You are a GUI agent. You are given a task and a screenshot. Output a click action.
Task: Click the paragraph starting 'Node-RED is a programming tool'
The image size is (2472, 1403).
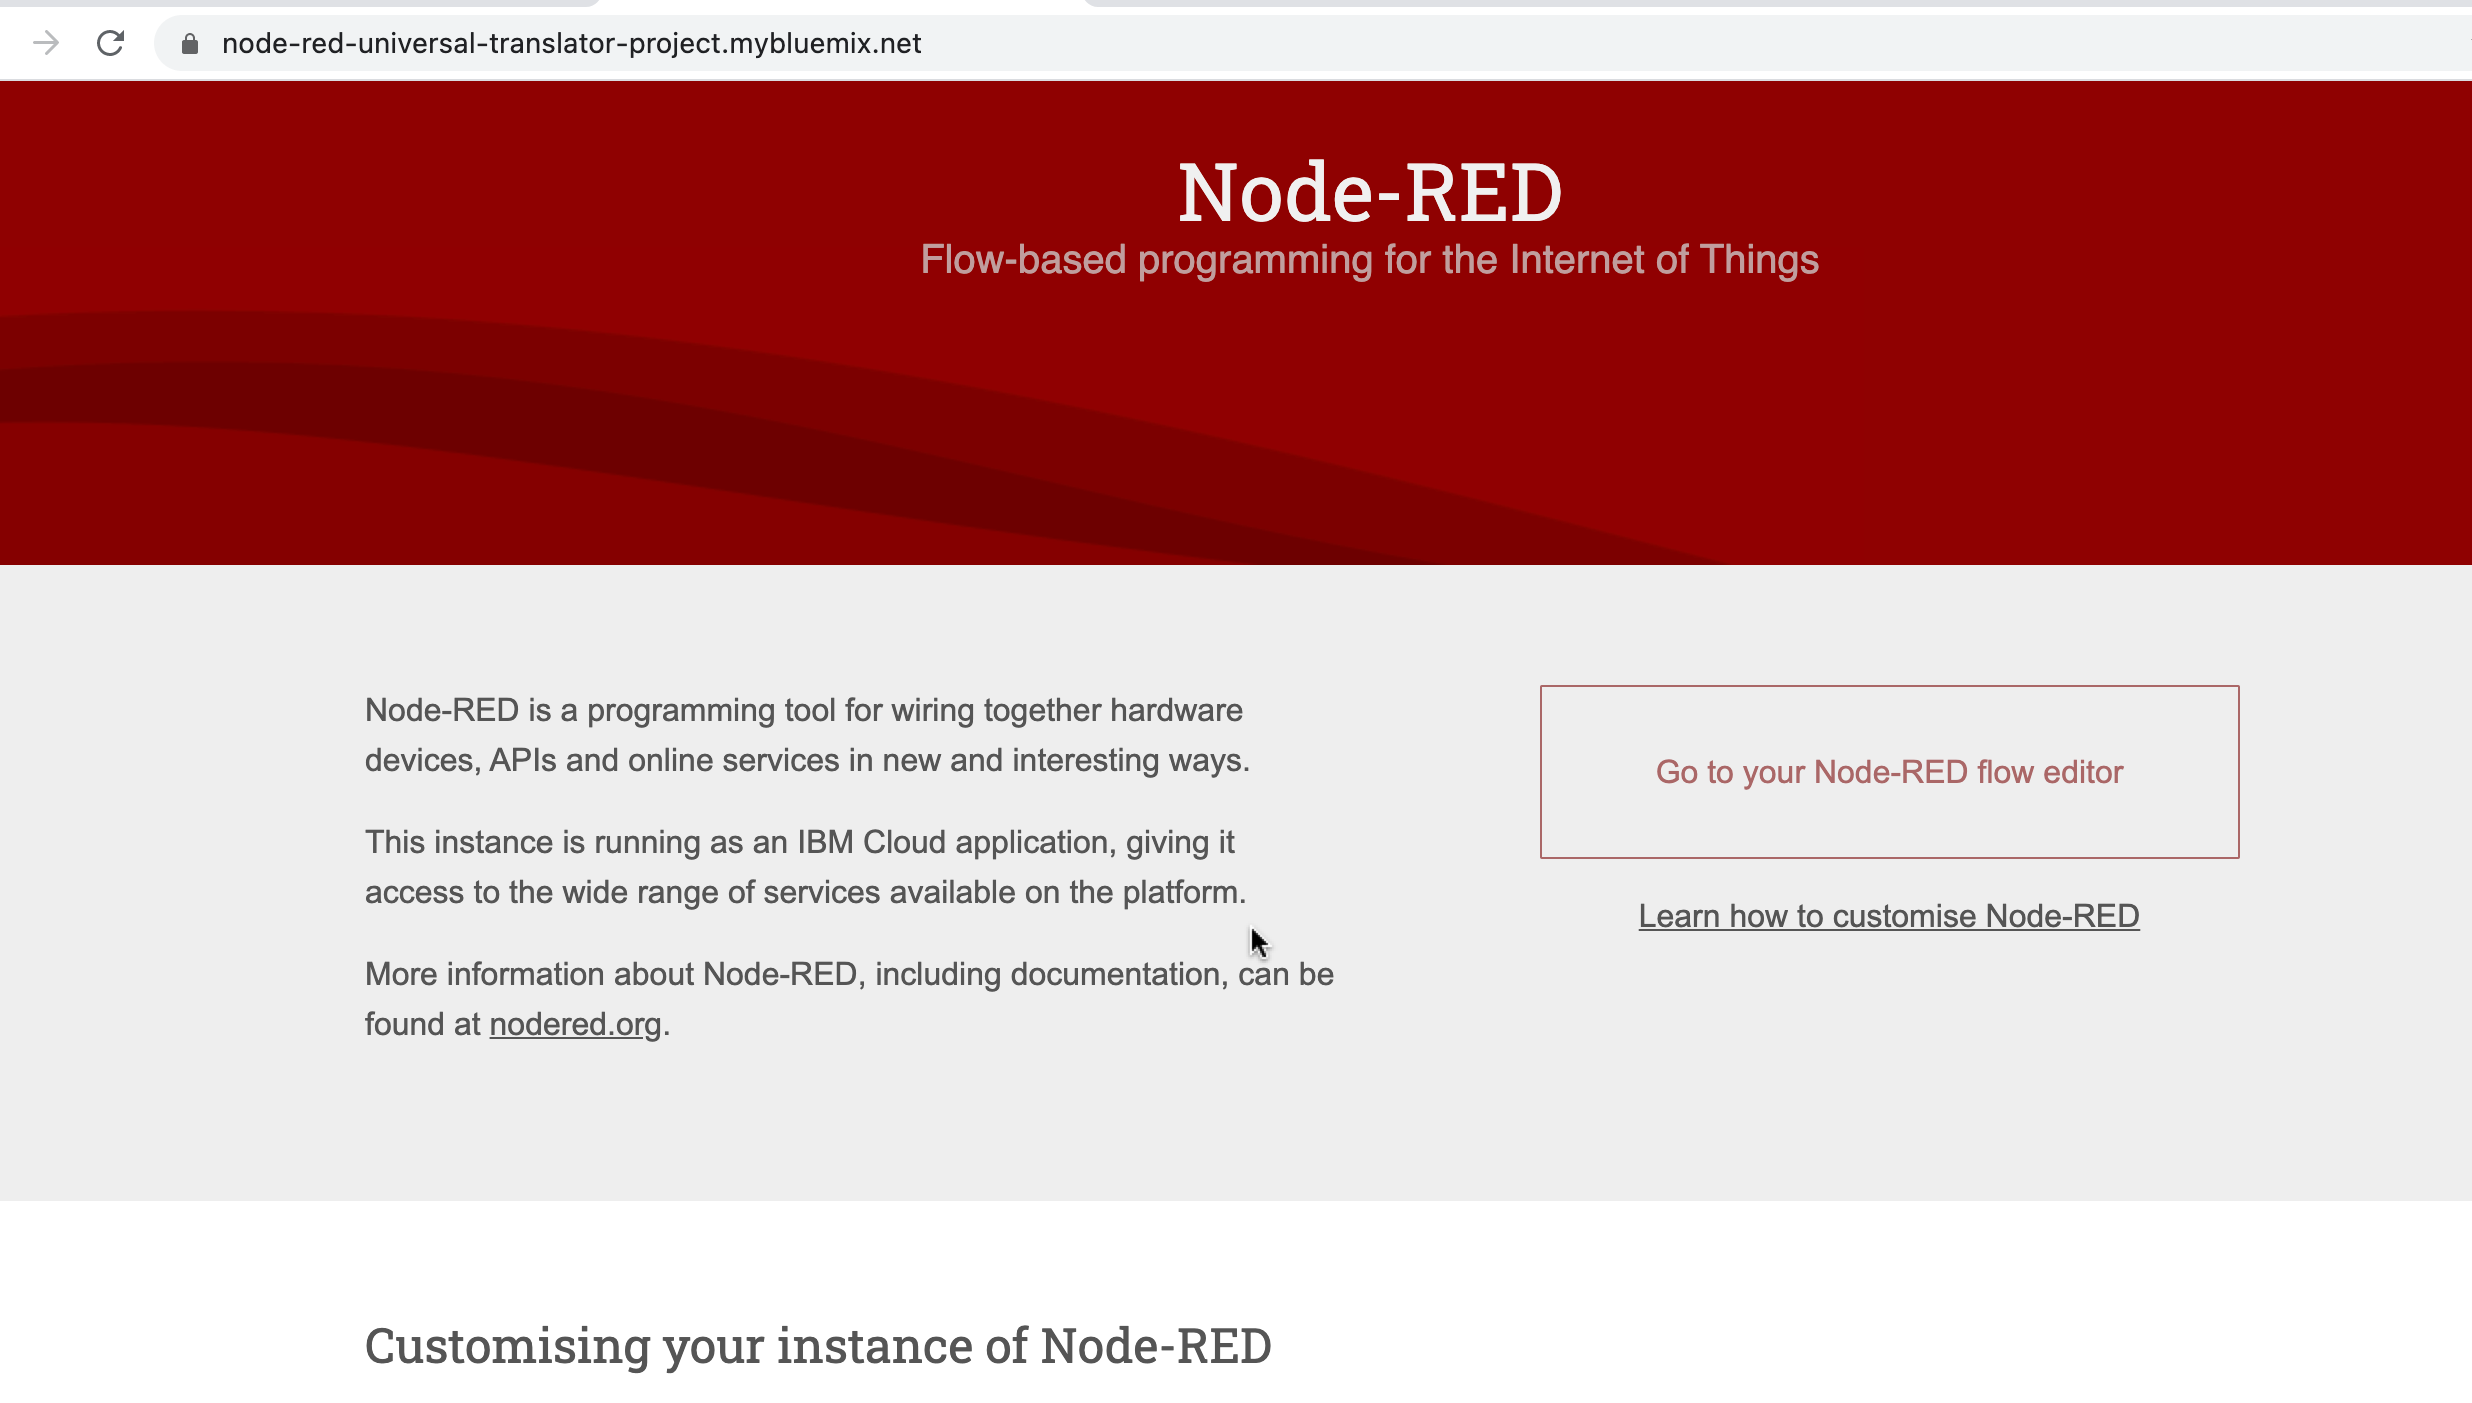806,735
